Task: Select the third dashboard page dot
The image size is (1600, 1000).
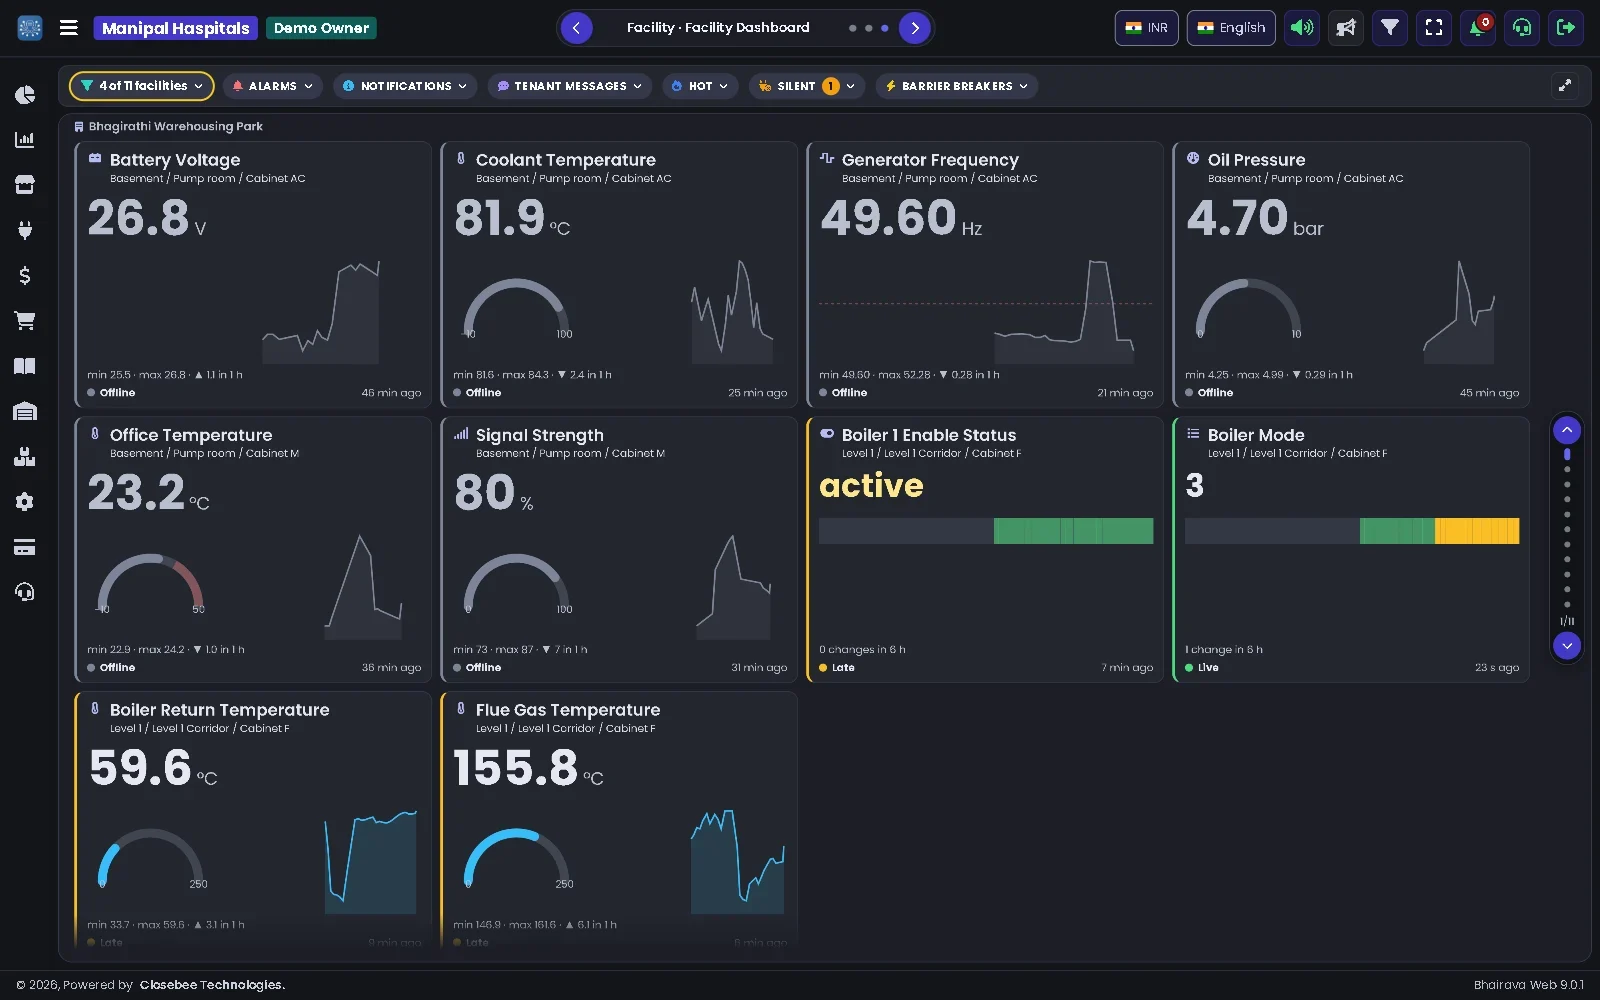Action: [885, 28]
